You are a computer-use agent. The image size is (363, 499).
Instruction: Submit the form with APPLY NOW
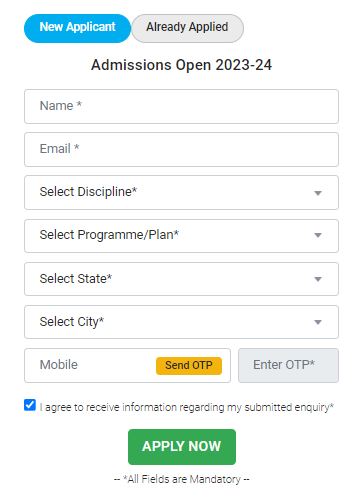tap(182, 447)
